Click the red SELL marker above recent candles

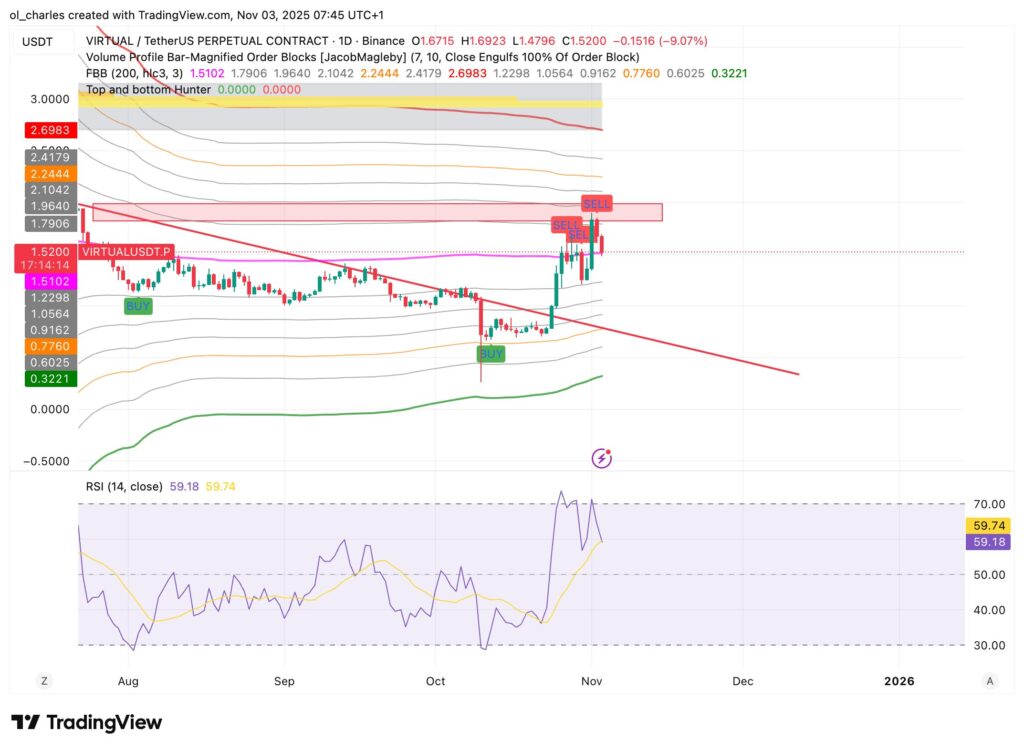(x=596, y=202)
